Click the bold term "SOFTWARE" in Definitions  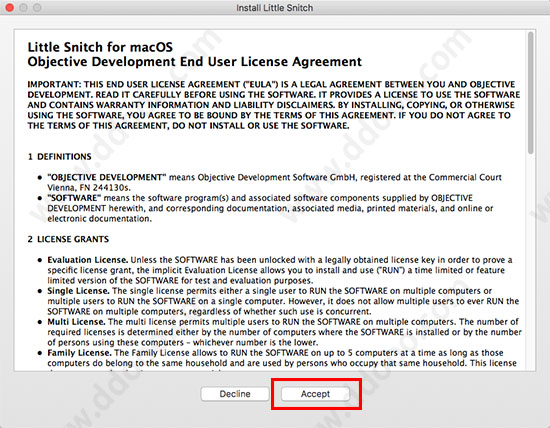coord(74,198)
